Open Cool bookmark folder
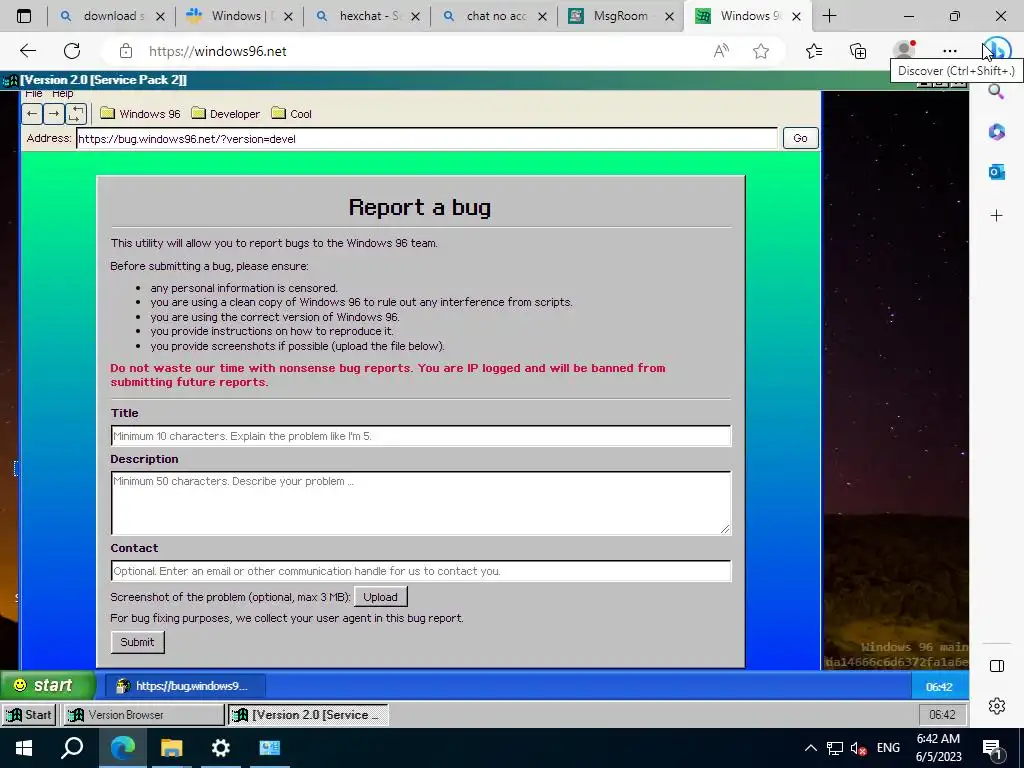 292,114
